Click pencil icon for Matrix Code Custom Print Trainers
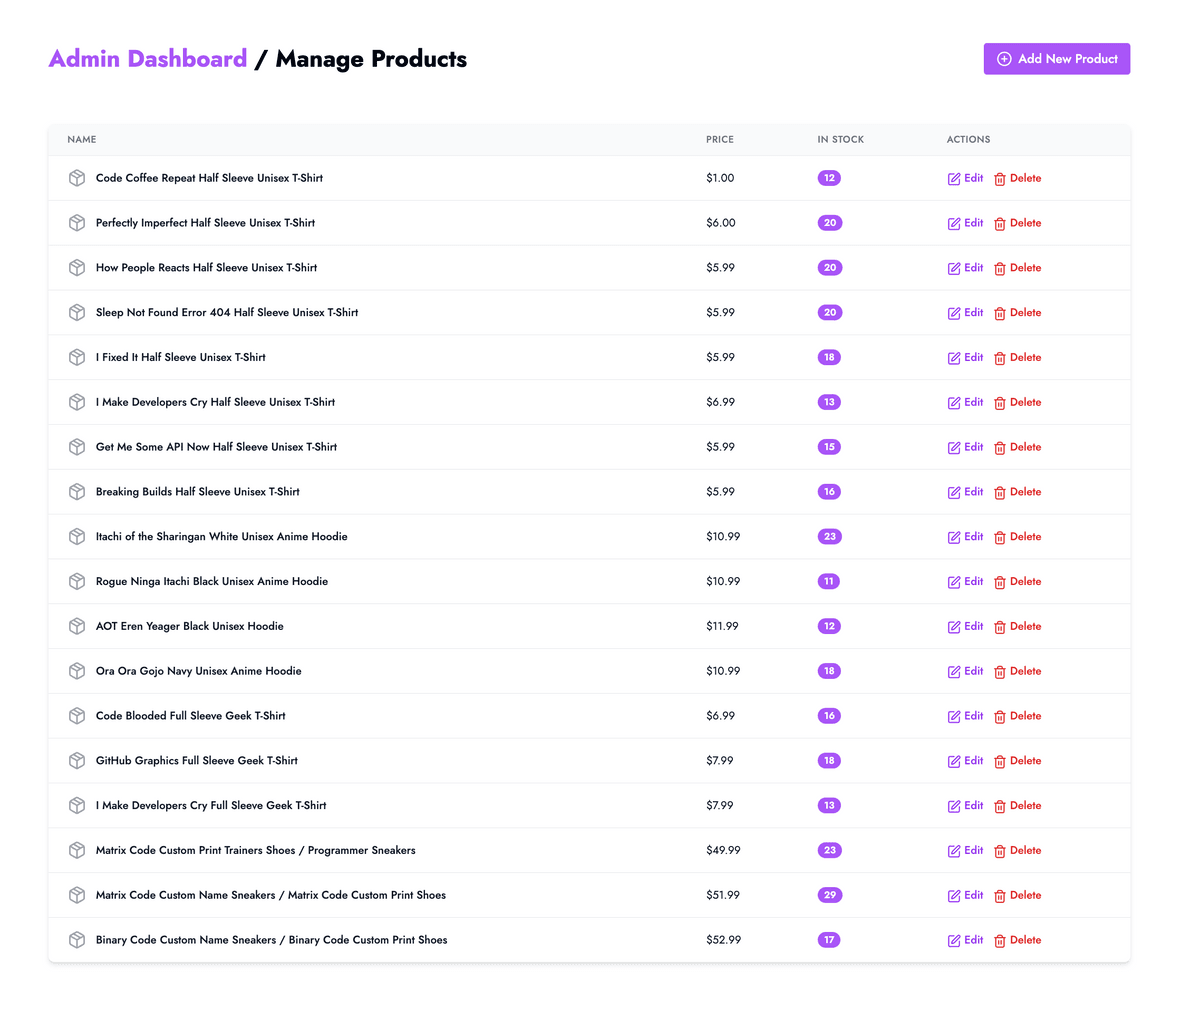Screen dimensions: 1200x1014 [x=954, y=851]
